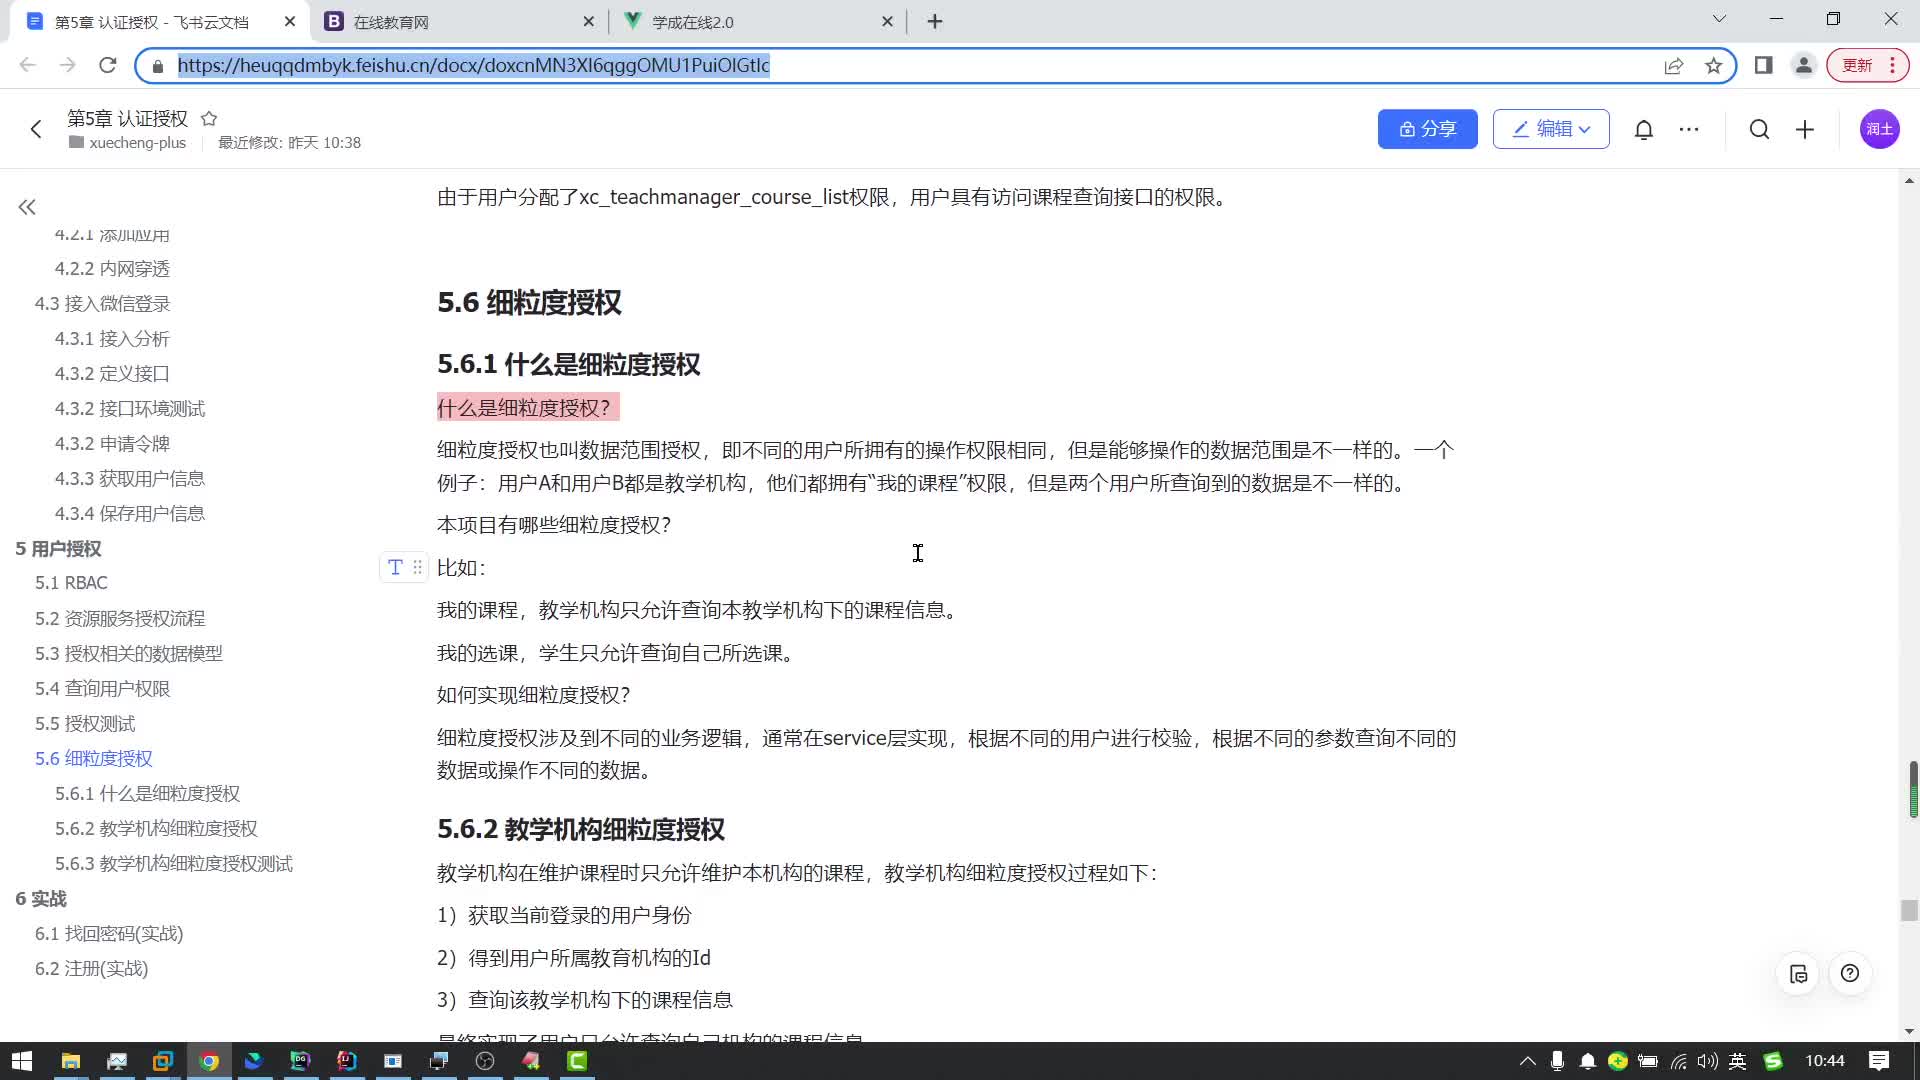Image resolution: width=1920 pixels, height=1080 pixels.
Task: Expand the 编辑 dropdown button
Action: [1551, 129]
